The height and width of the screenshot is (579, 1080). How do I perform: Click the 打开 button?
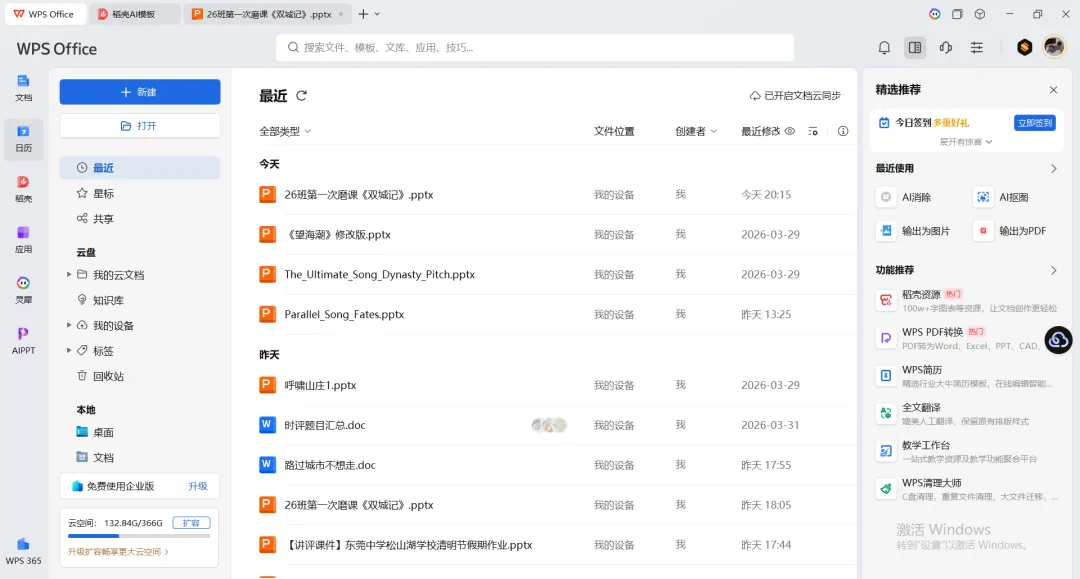tap(140, 126)
